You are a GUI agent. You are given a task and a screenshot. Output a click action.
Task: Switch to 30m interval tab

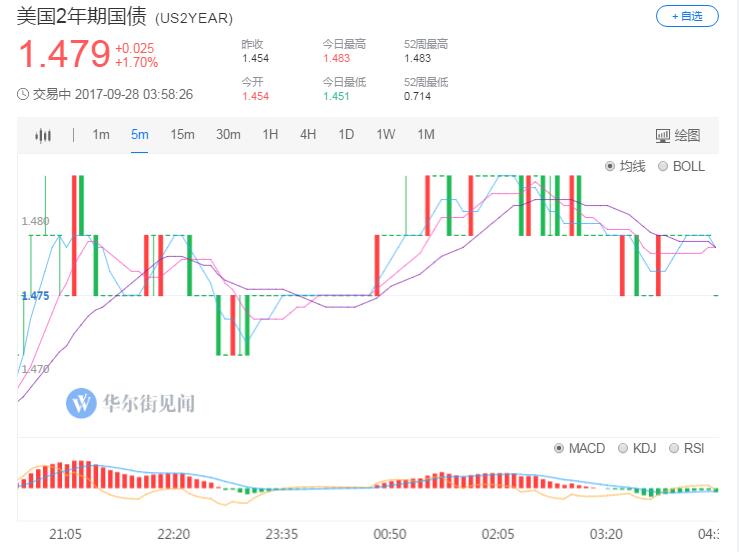228,135
